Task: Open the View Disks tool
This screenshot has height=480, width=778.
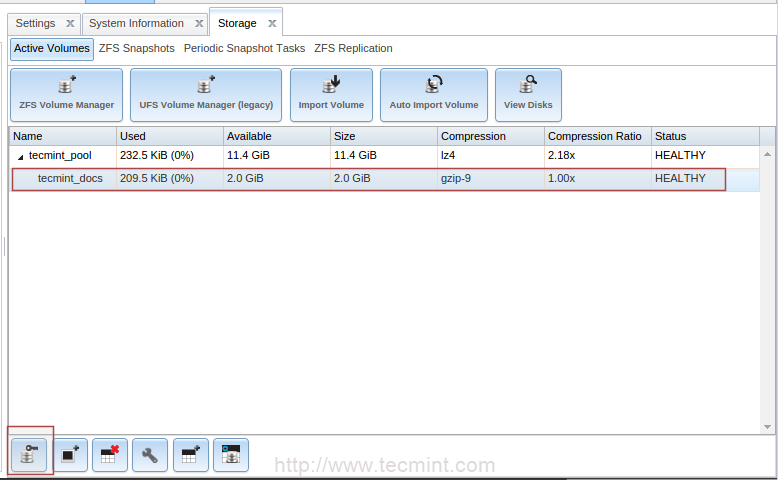Action: [528, 95]
